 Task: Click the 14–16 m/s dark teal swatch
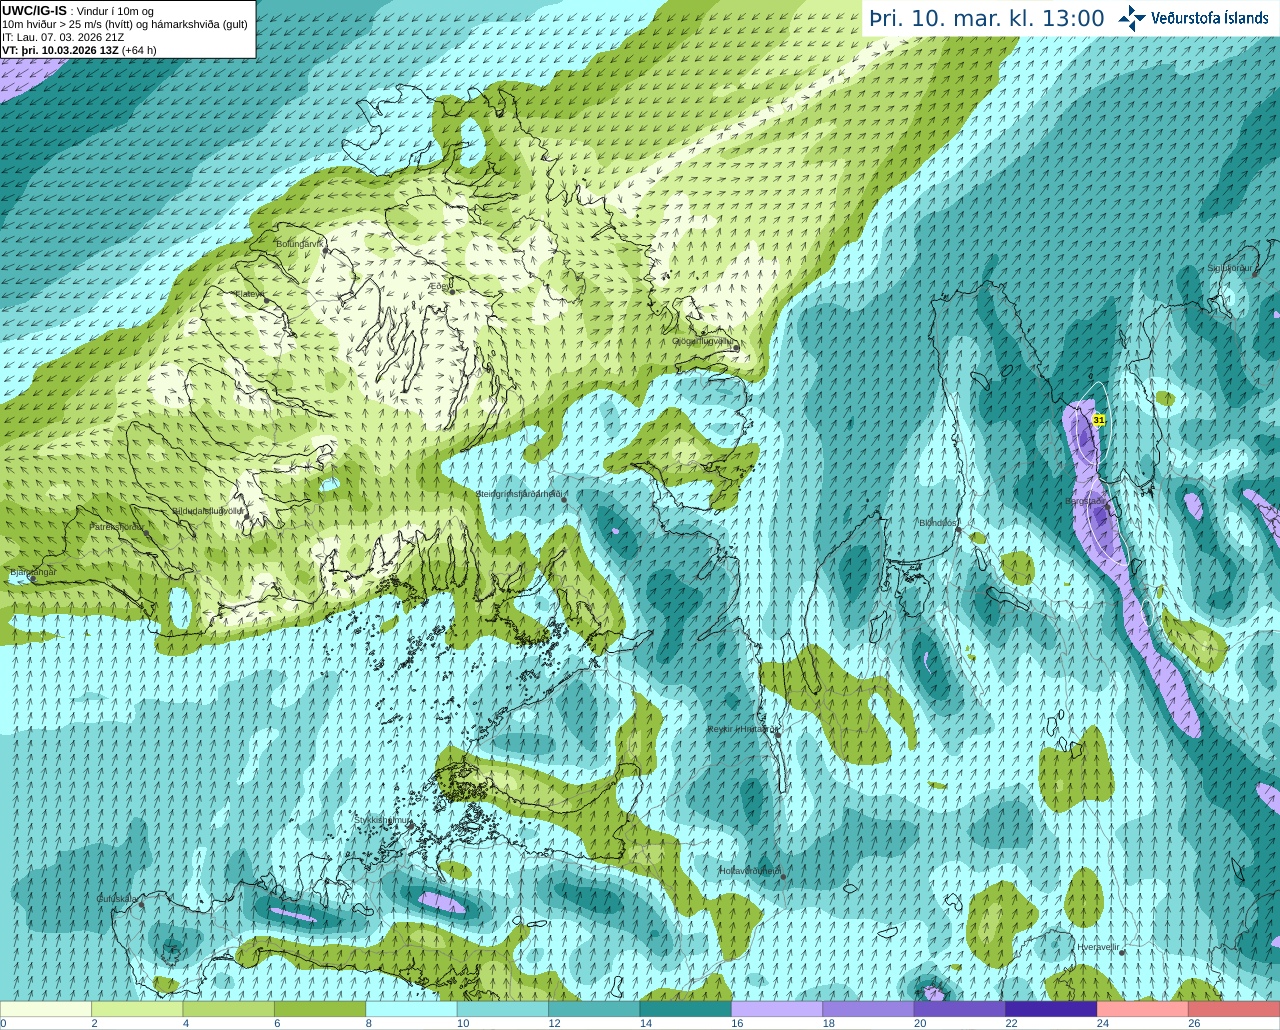pos(686,1009)
